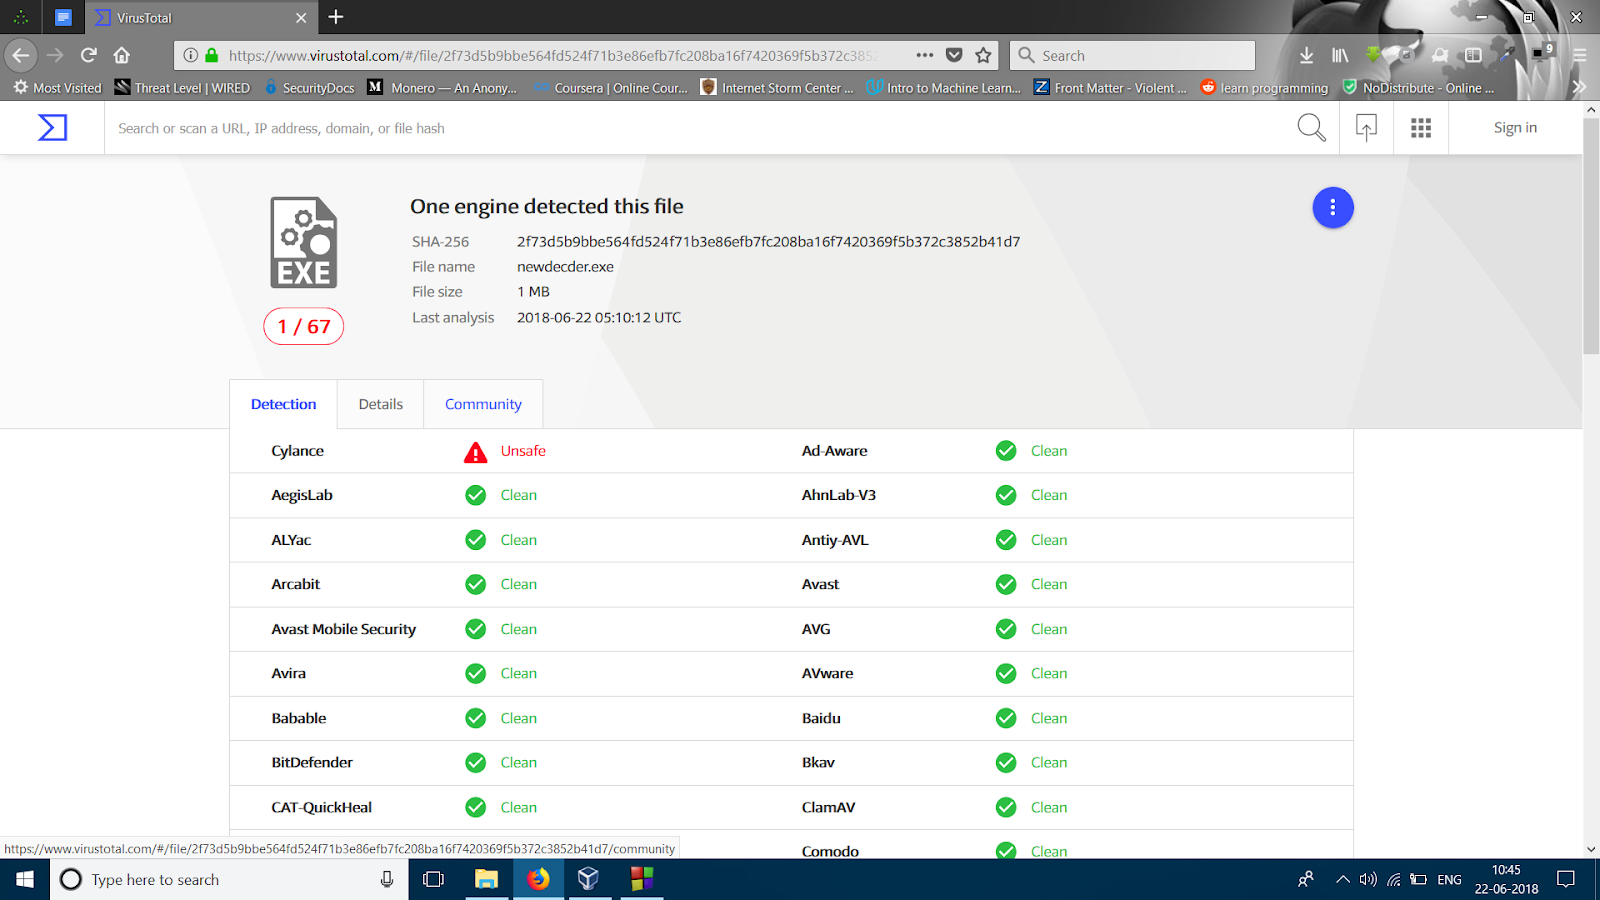Click the green padlock security icon
The height and width of the screenshot is (900, 1600).
212,55
